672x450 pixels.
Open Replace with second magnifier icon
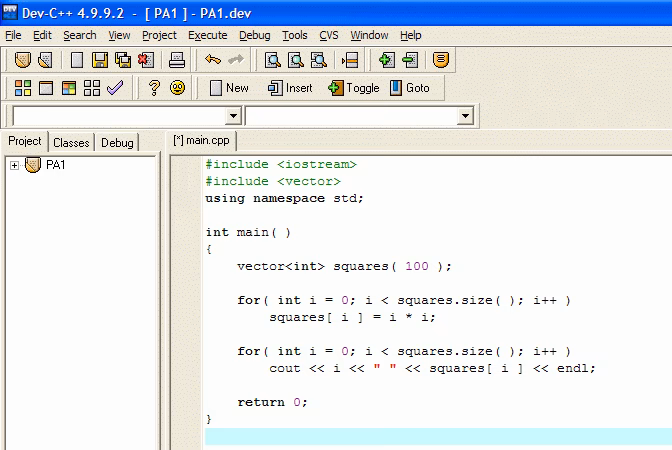click(296, 60)
